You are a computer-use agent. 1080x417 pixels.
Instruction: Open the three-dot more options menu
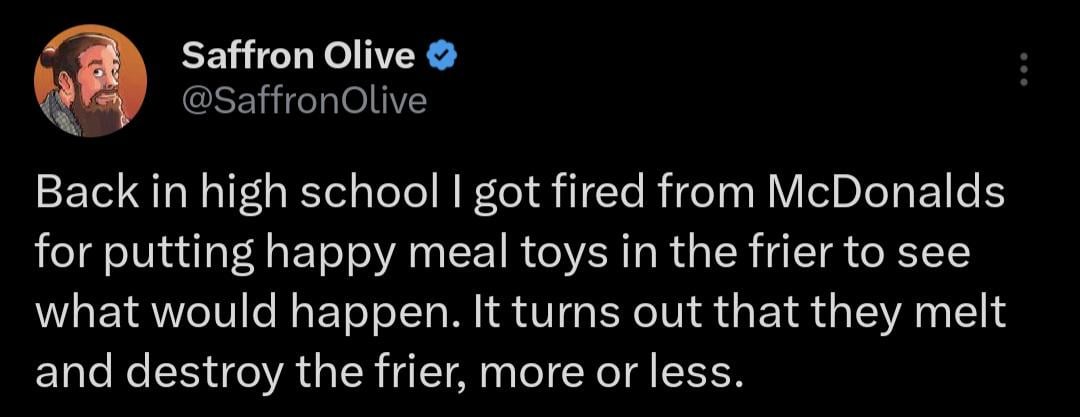point(1024,69)
